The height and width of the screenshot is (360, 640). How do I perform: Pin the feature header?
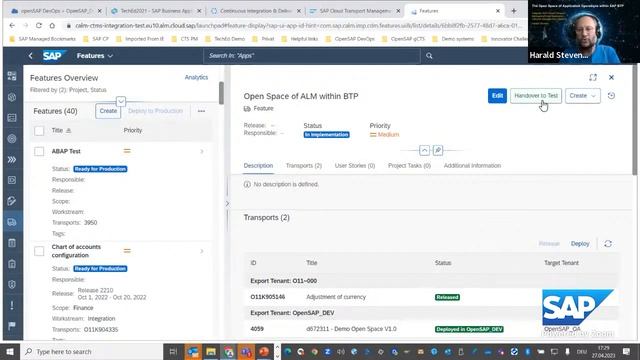[x=438, y=150]
